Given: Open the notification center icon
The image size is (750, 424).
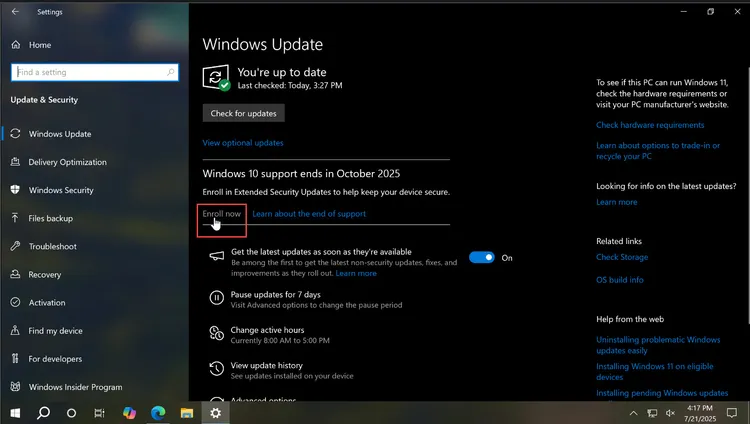Looking at the screenshot, I should pyautogui.click(x=732, y=413).
